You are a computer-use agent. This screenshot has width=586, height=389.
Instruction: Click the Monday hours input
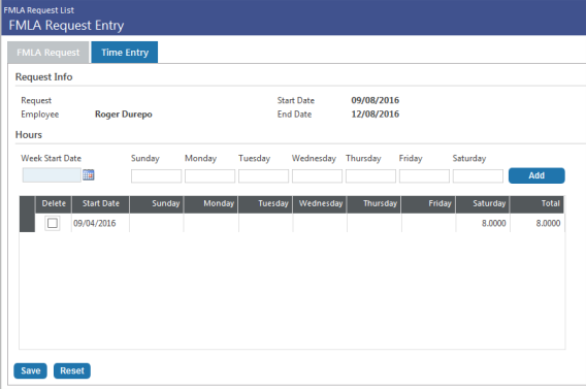[210, 176]
